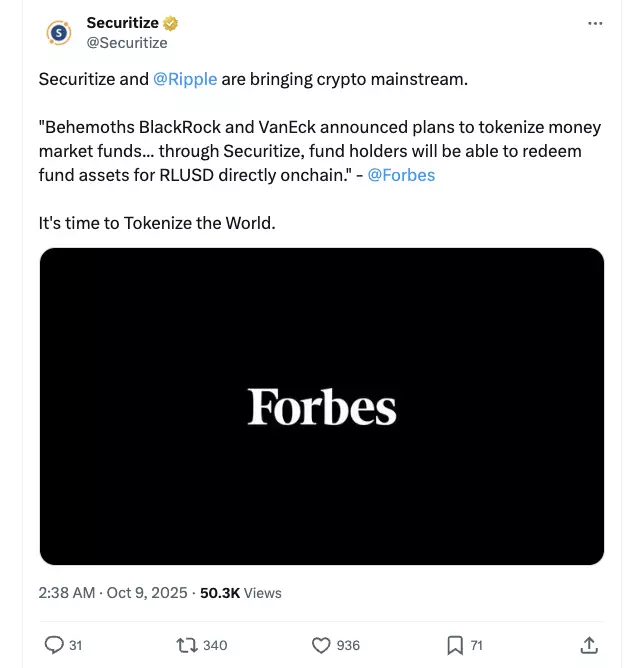Like the post with the heart icon

click(x=321, y=645)
